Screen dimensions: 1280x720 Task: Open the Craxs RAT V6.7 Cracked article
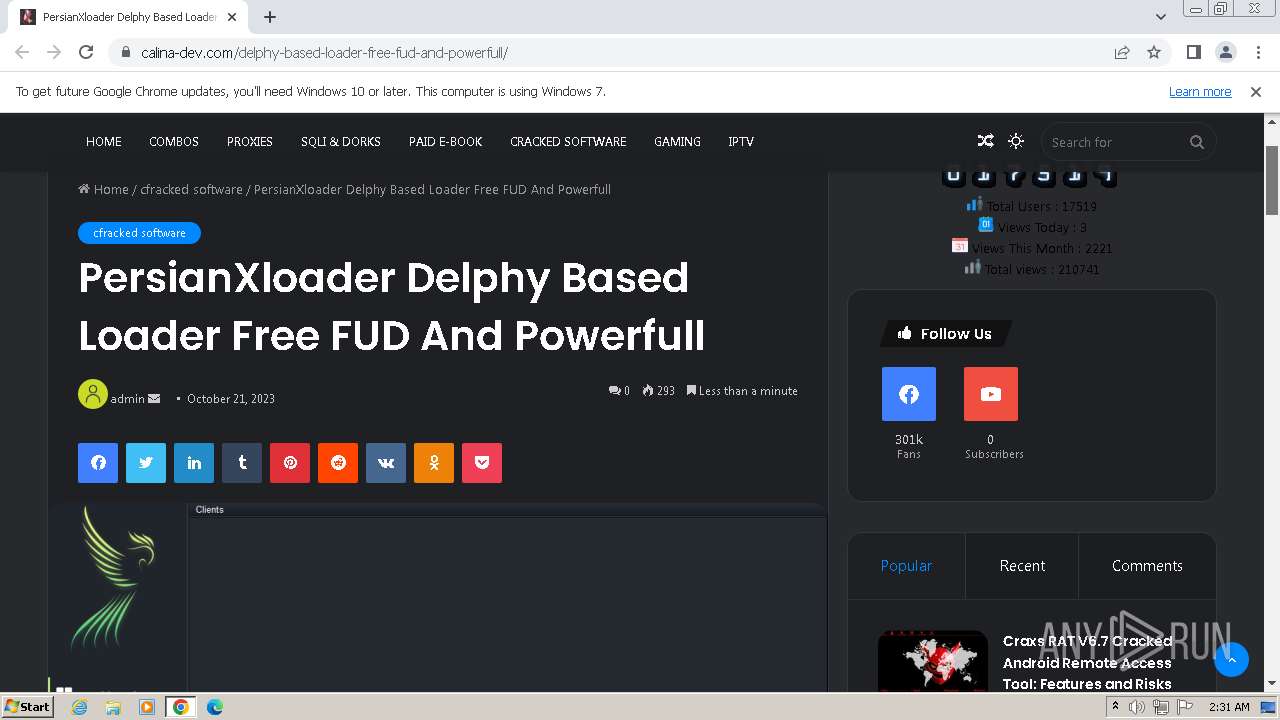coord(1087,663)
